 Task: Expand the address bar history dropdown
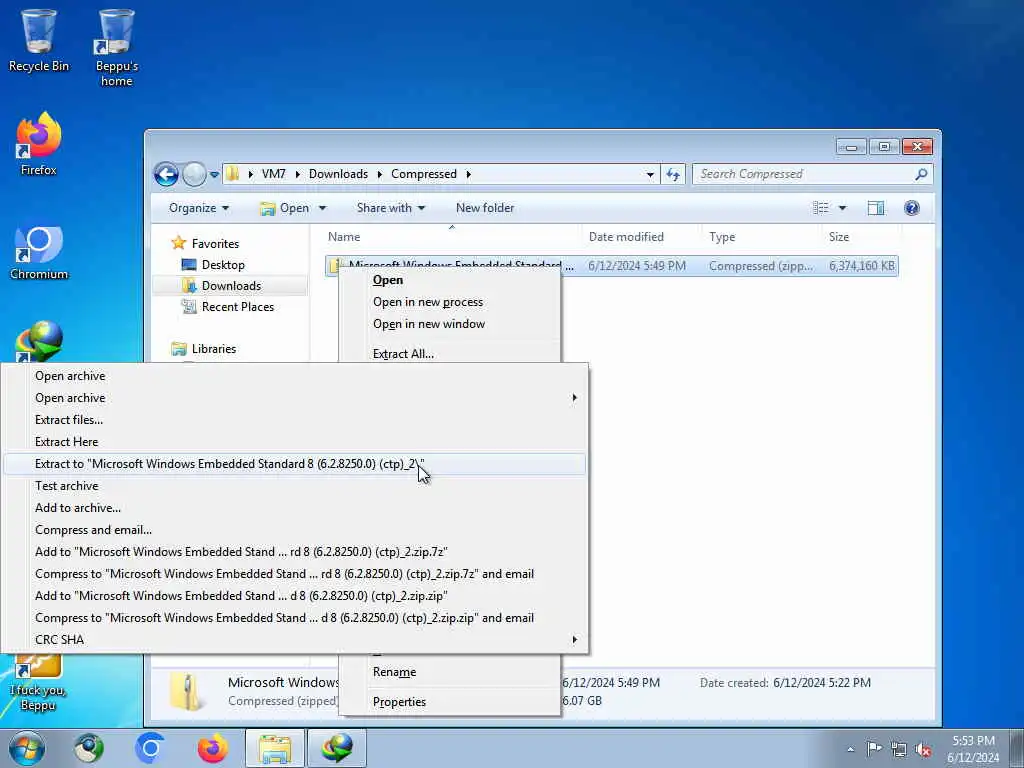coord(650,174)
